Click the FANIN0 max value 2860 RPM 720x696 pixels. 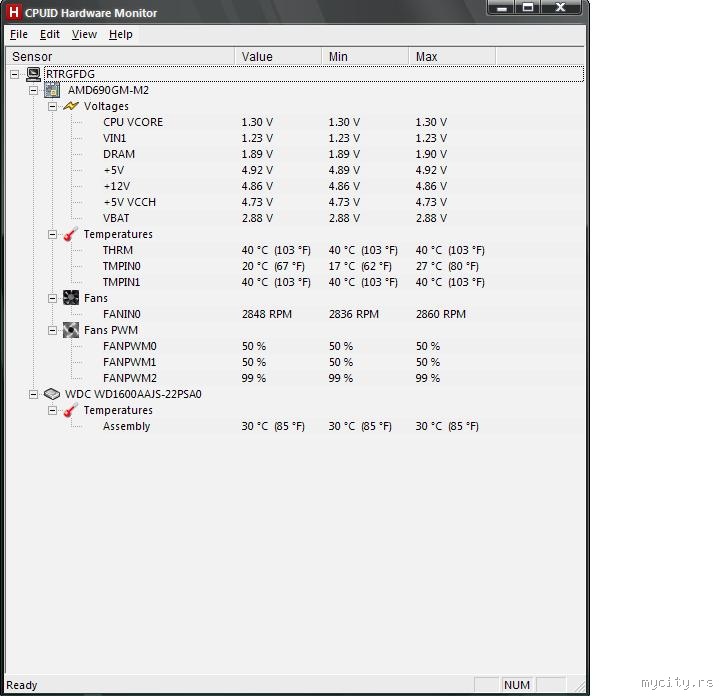(x=441, y=314)
